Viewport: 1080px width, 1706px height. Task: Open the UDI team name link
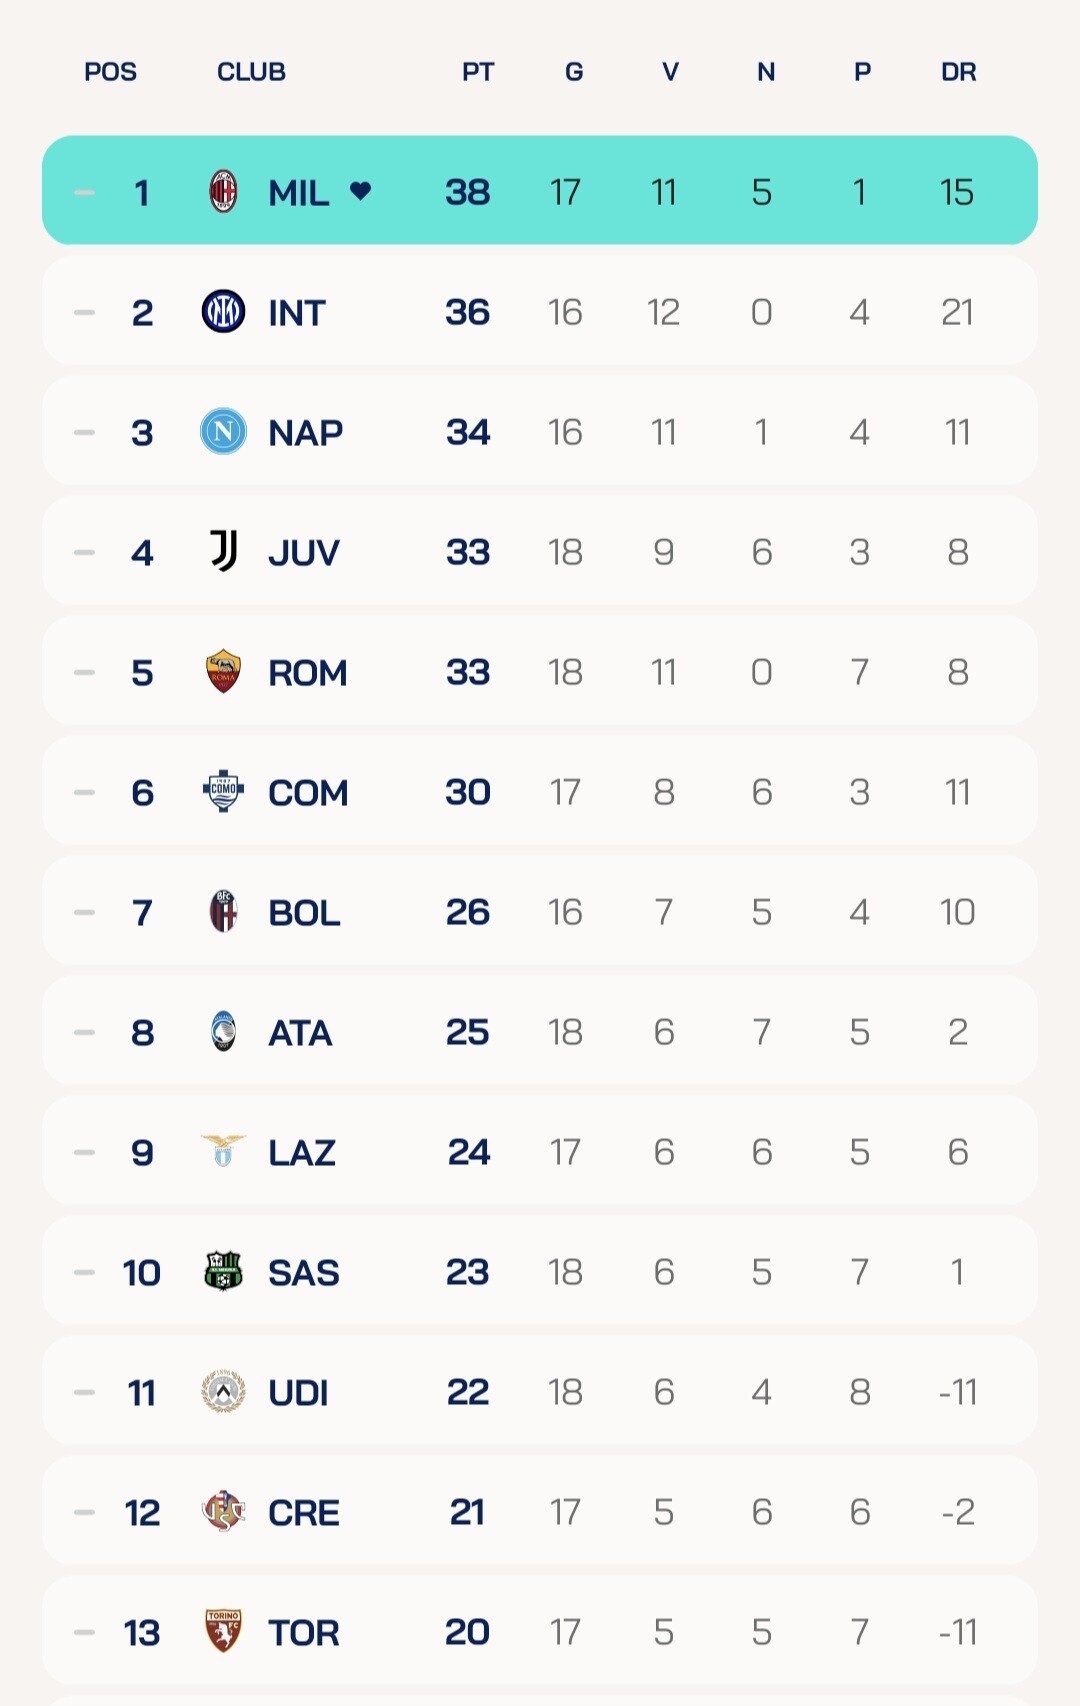point(298,1393)
